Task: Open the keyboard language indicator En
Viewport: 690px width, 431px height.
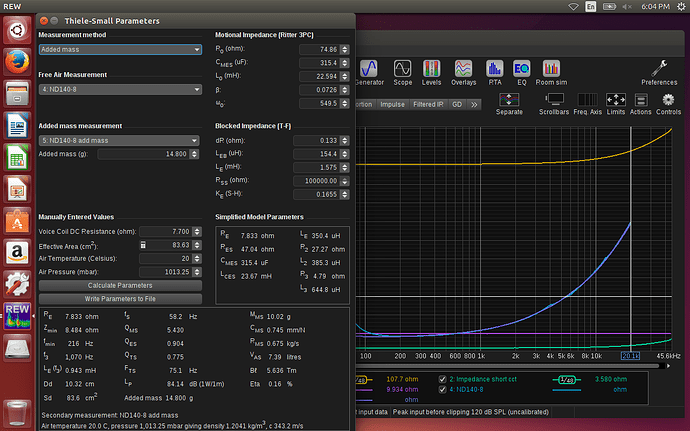Action: pyautogui.click(x=590, y=7)
